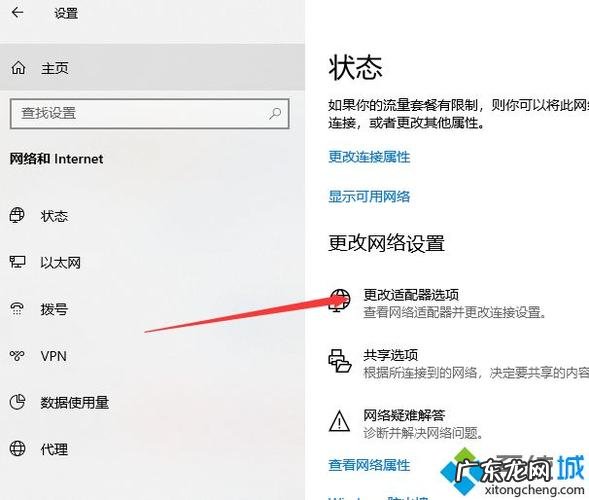Click the 查找设置 search field
This screenshot has height=500, width=589.
[150, 113]
